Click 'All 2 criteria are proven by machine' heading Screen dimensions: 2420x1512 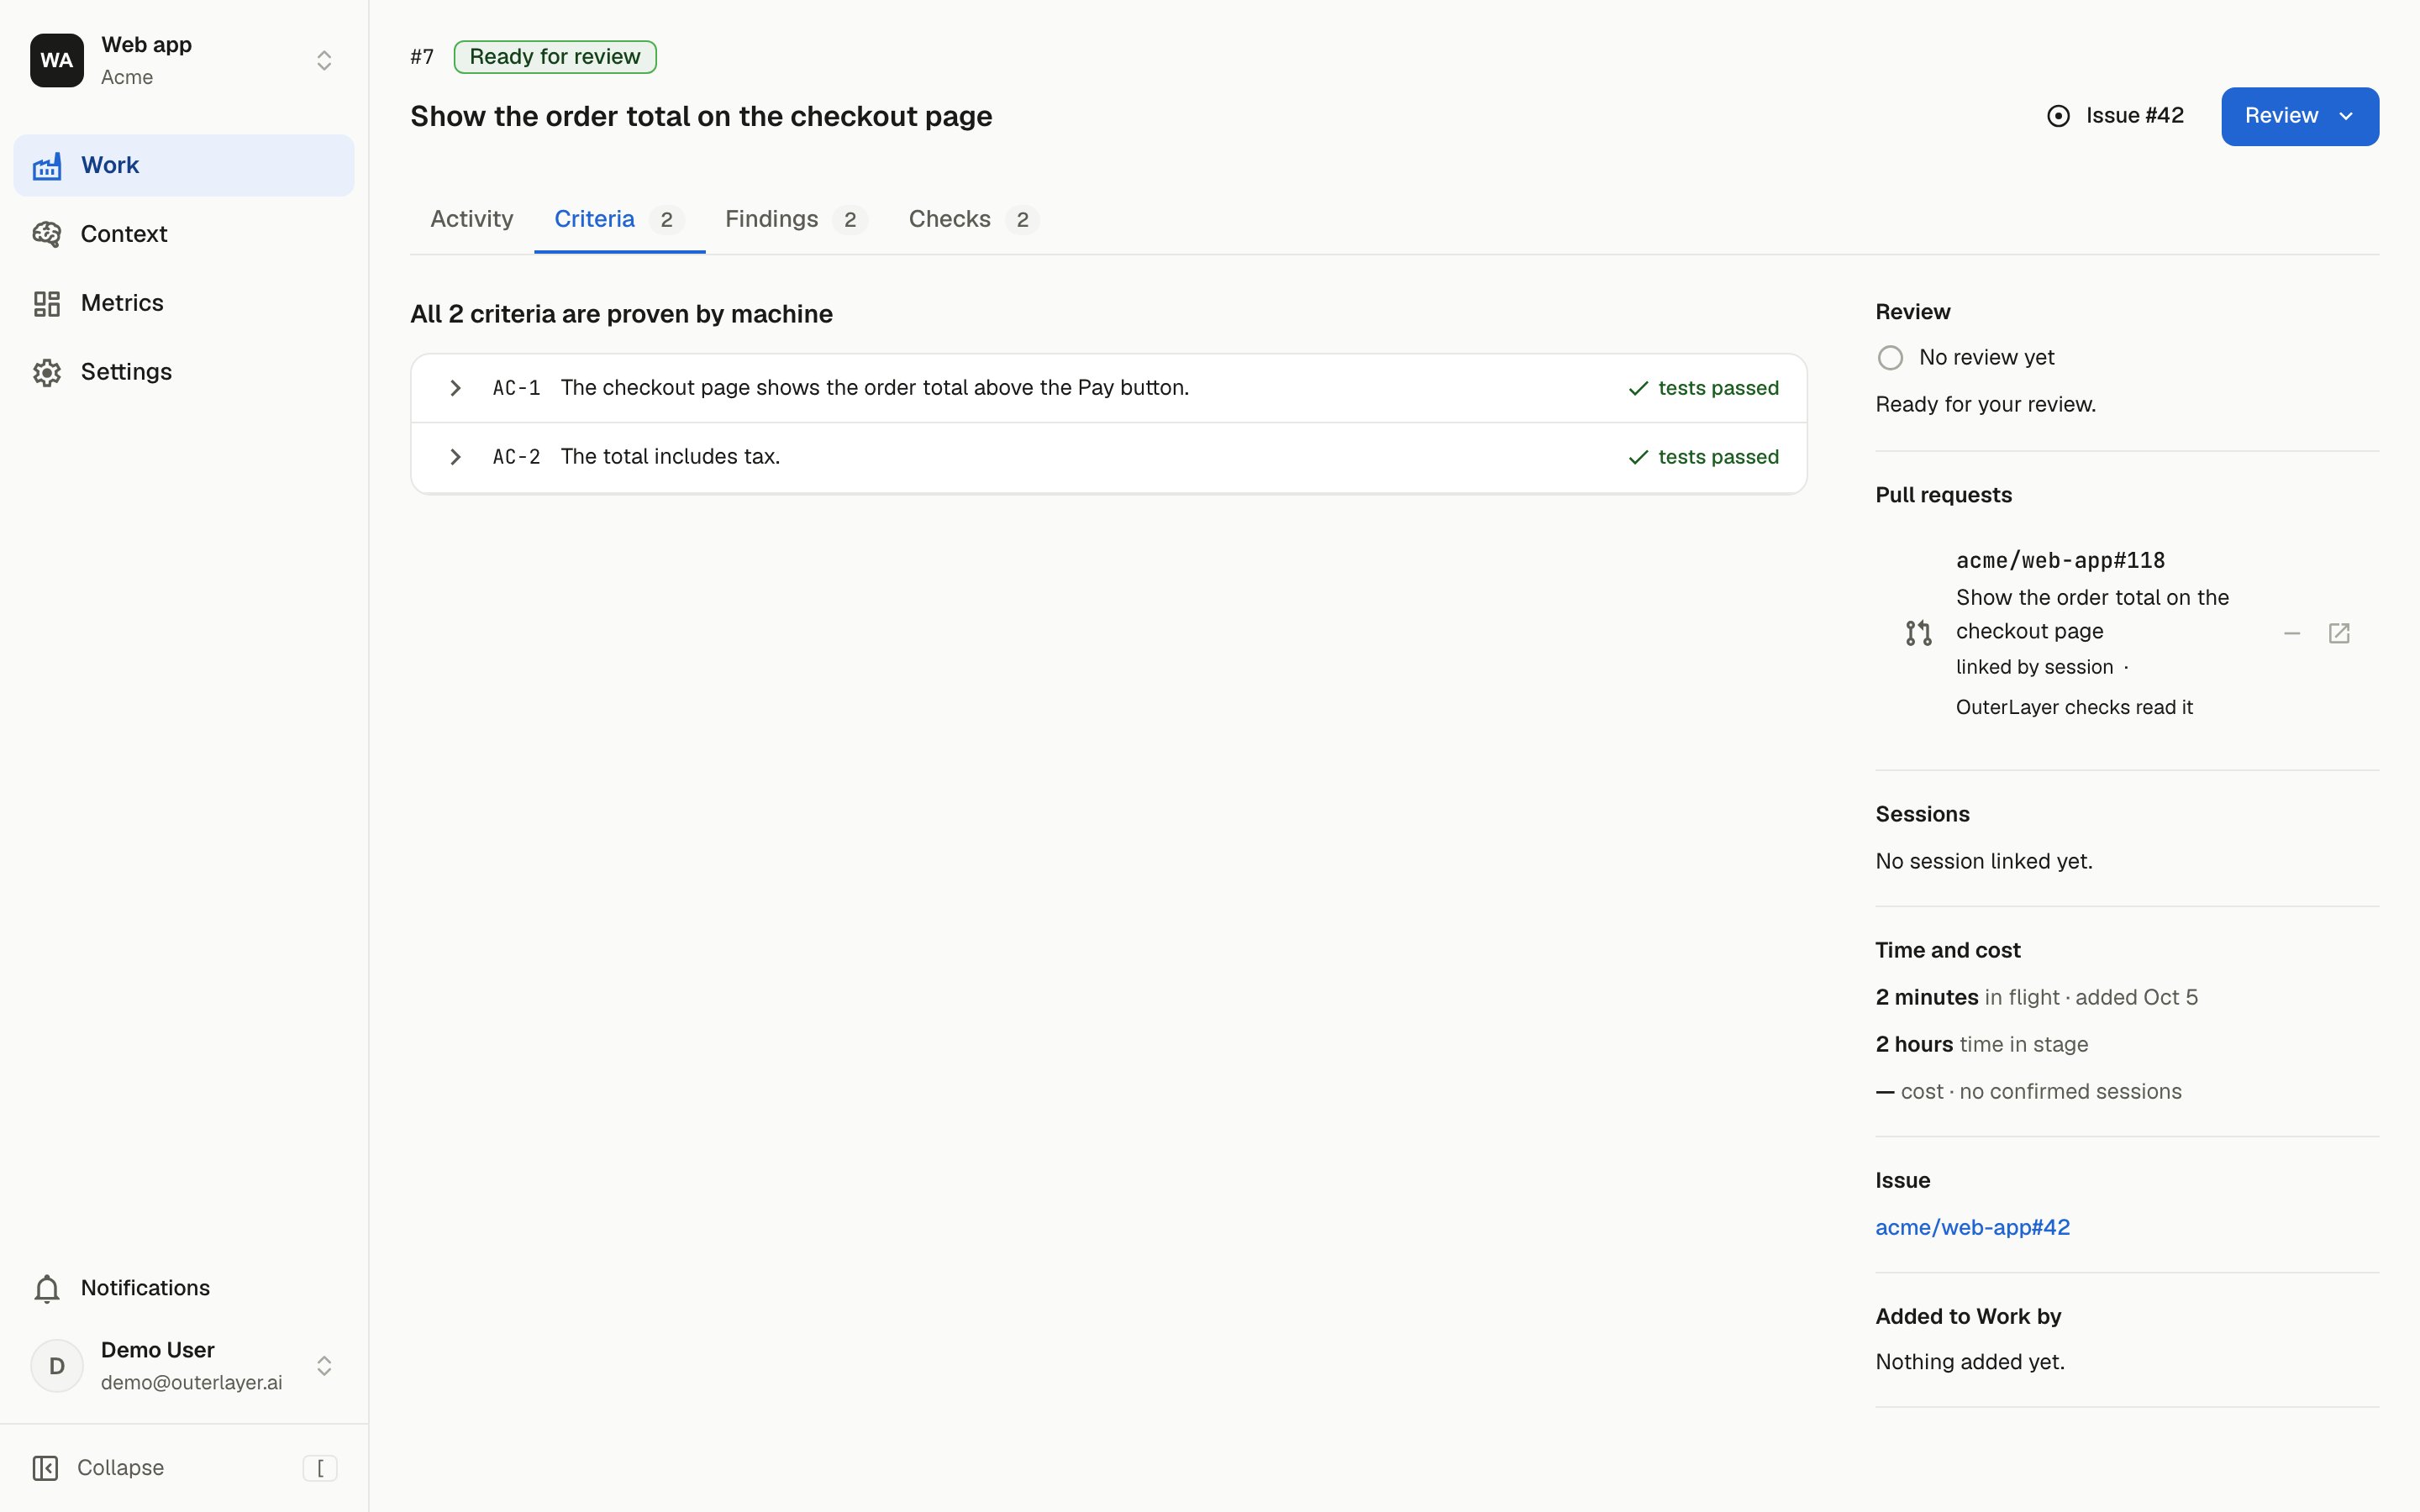click(x=621, y=314)
